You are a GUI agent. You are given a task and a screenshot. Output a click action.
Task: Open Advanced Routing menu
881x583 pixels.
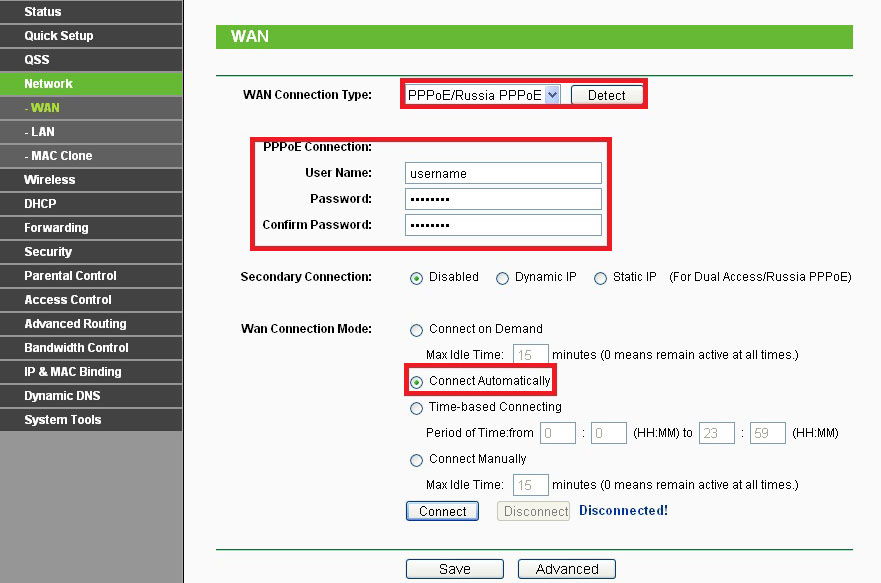point(91,324)
